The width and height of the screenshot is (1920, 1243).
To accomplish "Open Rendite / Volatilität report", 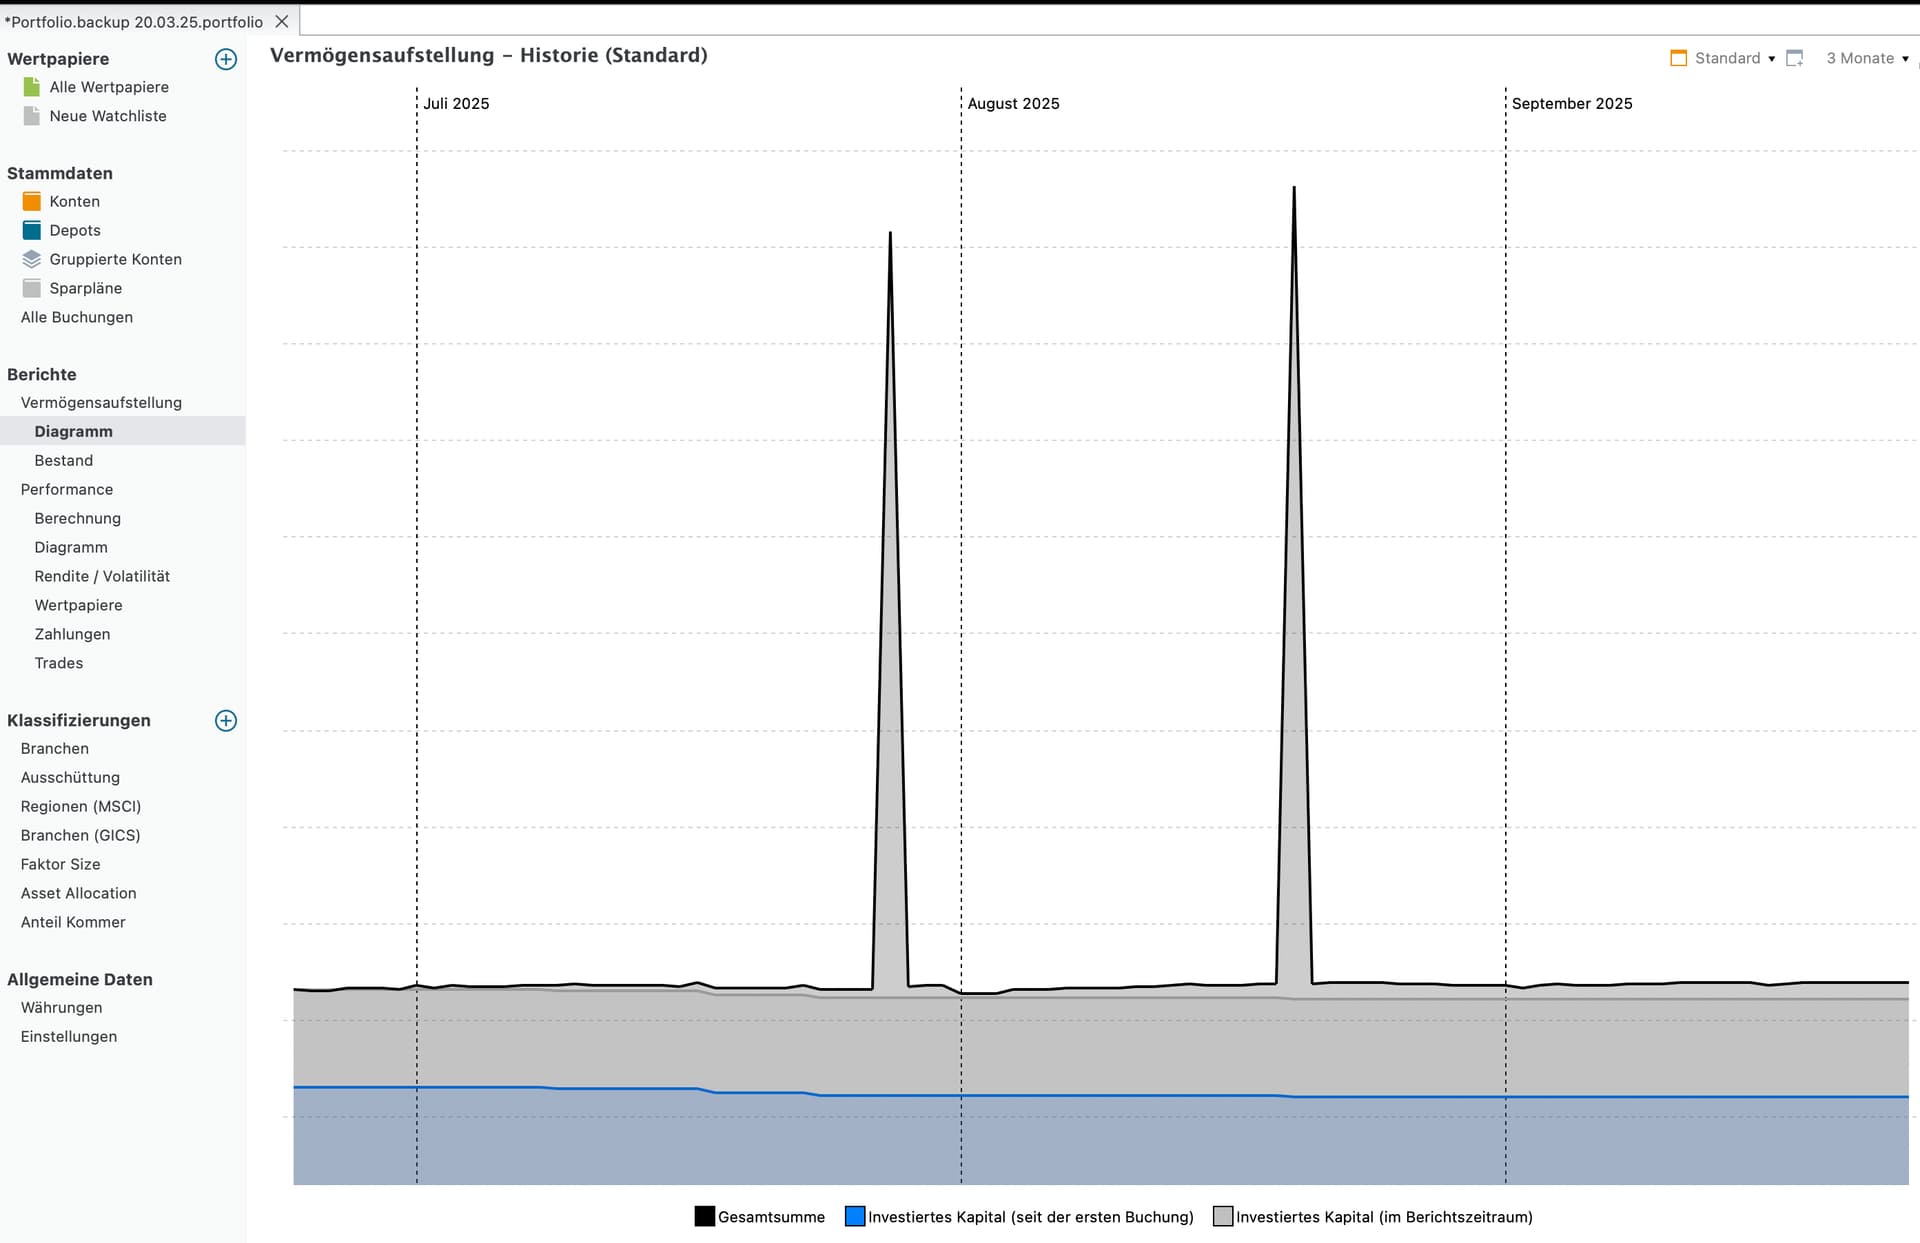I will click(x=102, y=576).
